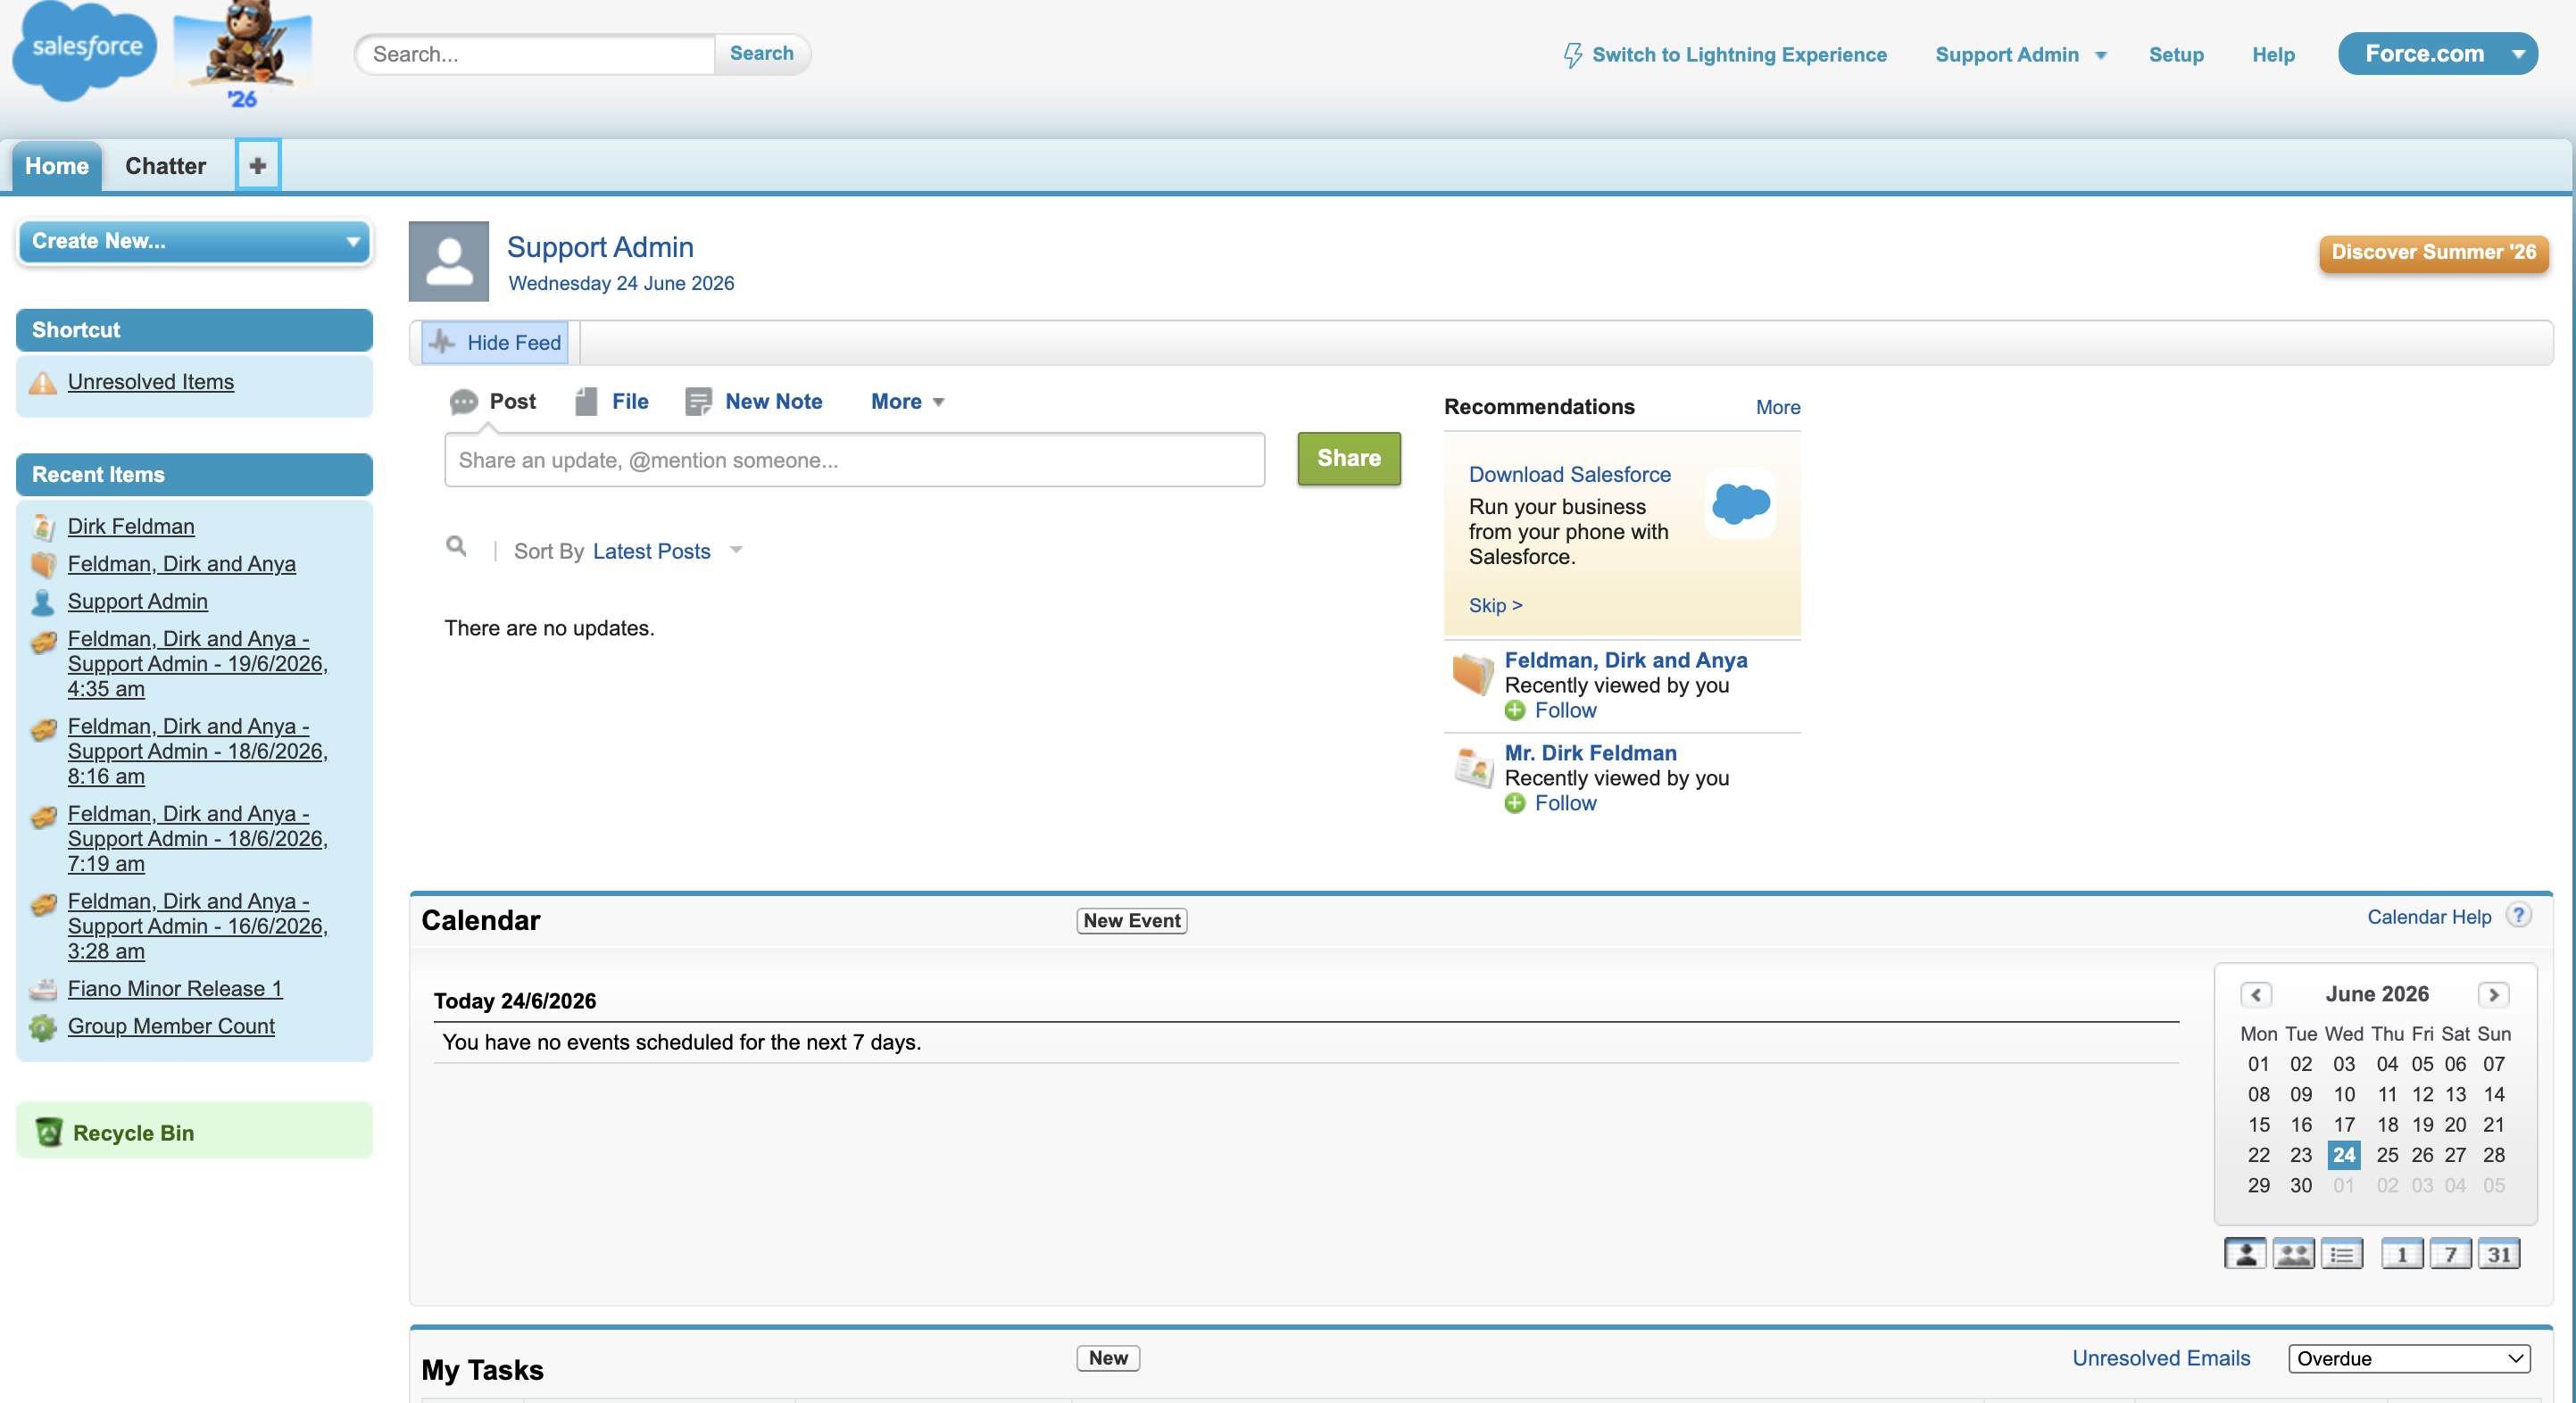Viewport: 2576px width, 1403px height.
Task: Click the Calendar Help question mark icon
Action: (2518, 915)
